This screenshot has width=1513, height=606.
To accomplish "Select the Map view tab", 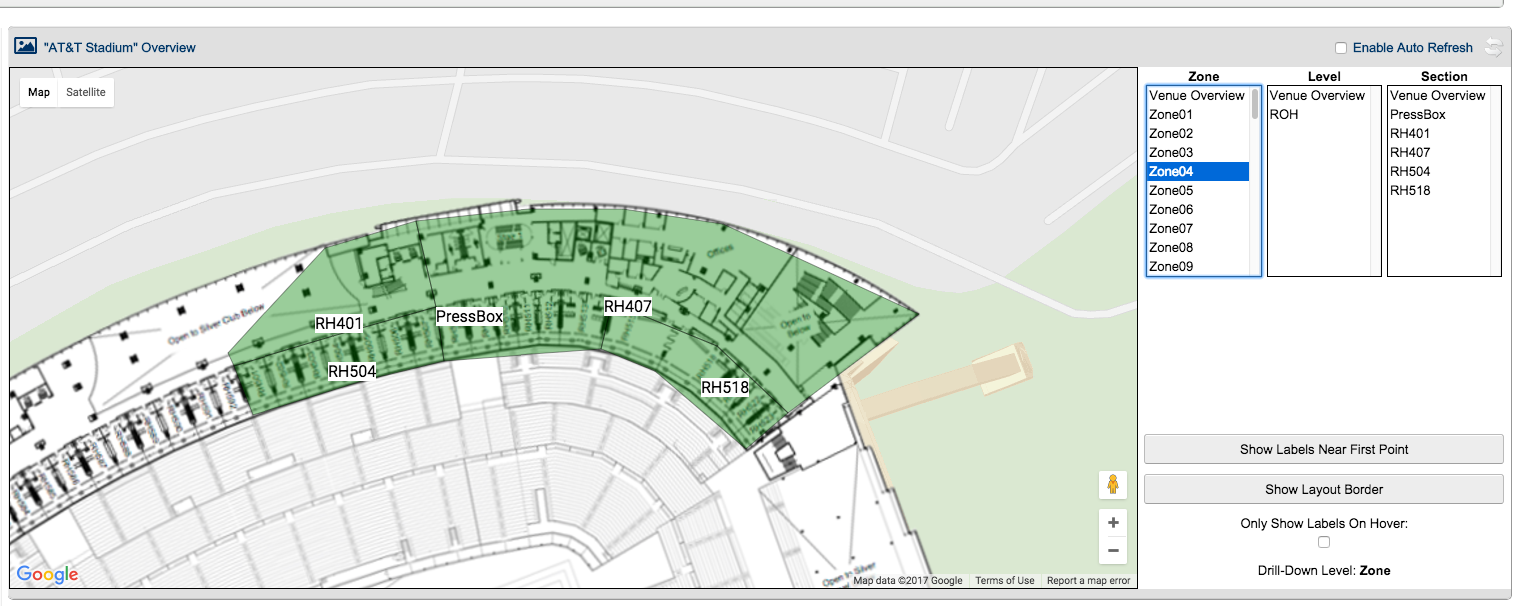I will pyautogui.click(x=39, y=92).
